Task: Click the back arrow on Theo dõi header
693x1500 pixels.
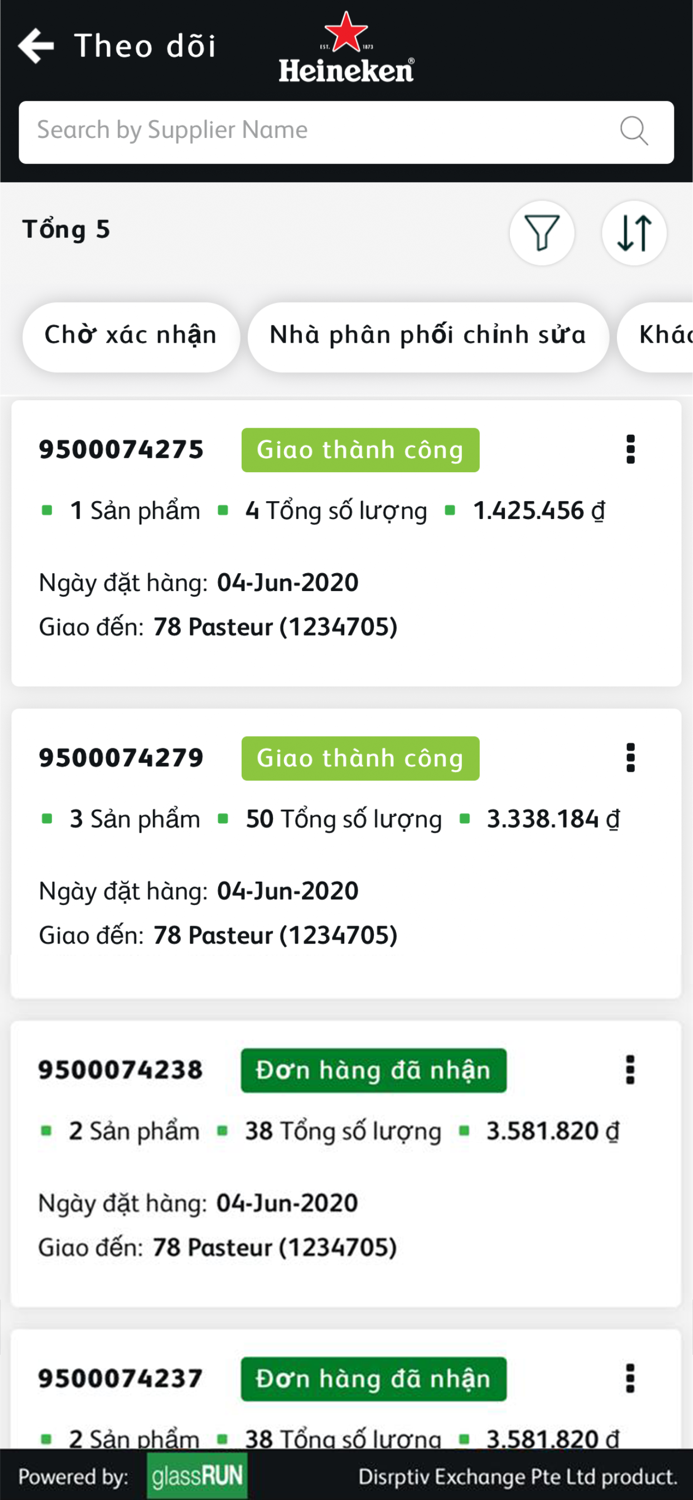Action: click(x=35, y=45)
